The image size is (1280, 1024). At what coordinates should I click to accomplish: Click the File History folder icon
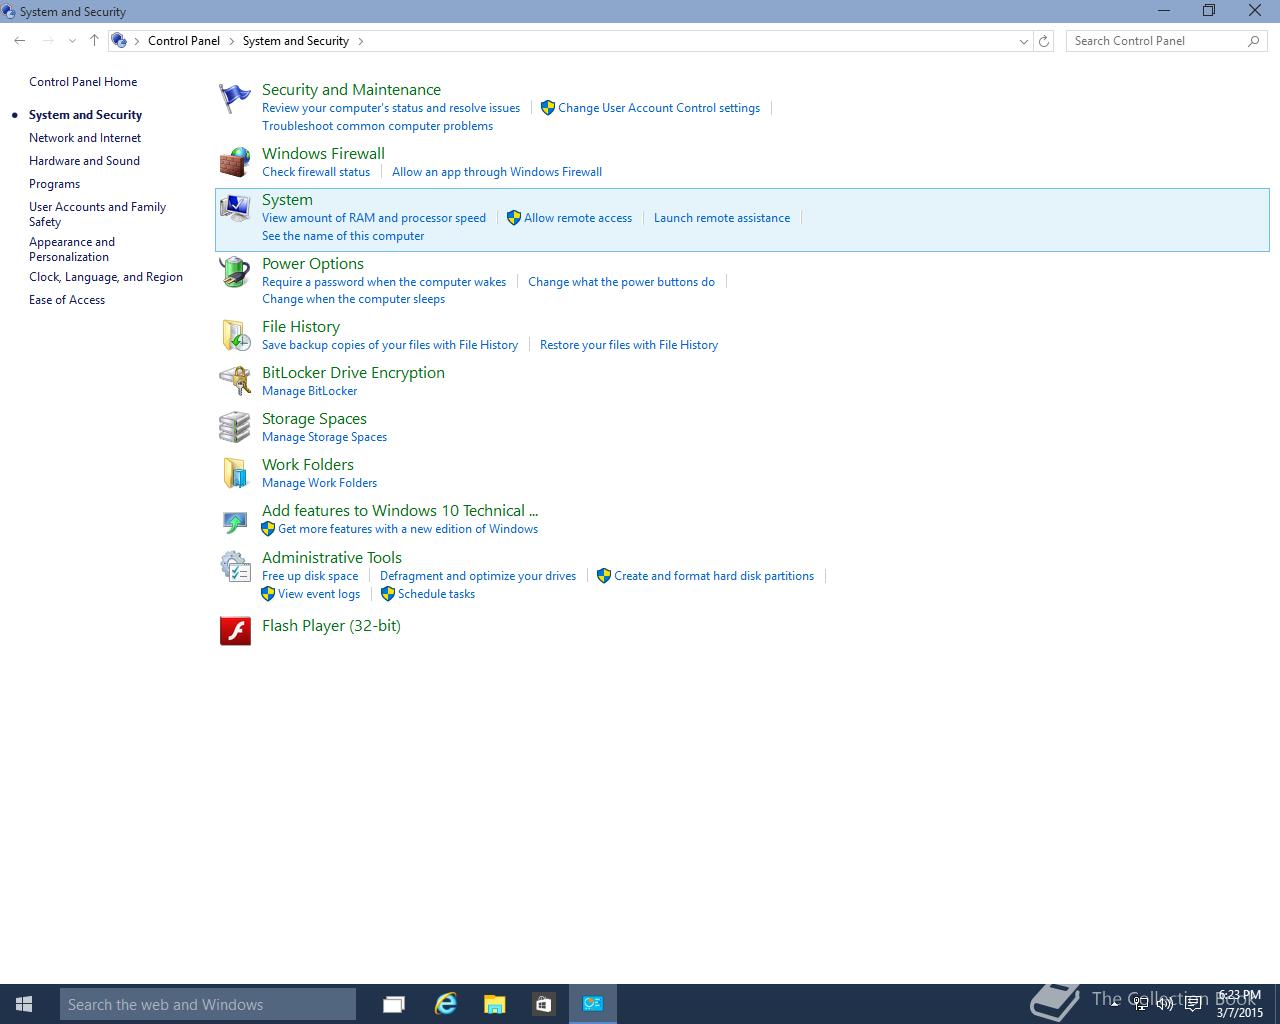click(235, 335)
